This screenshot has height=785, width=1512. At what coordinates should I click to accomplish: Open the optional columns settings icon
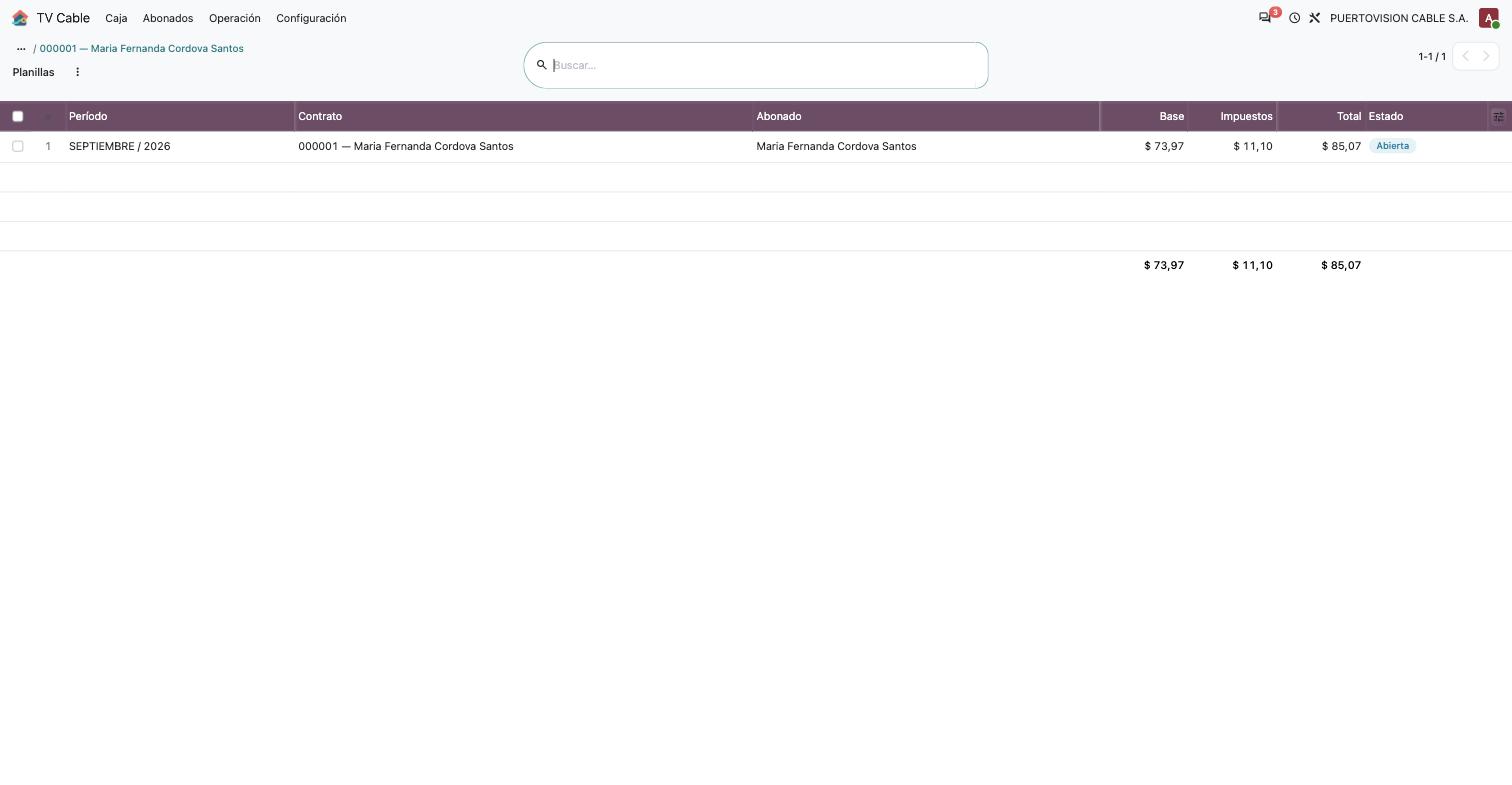tap(1498, 117)
